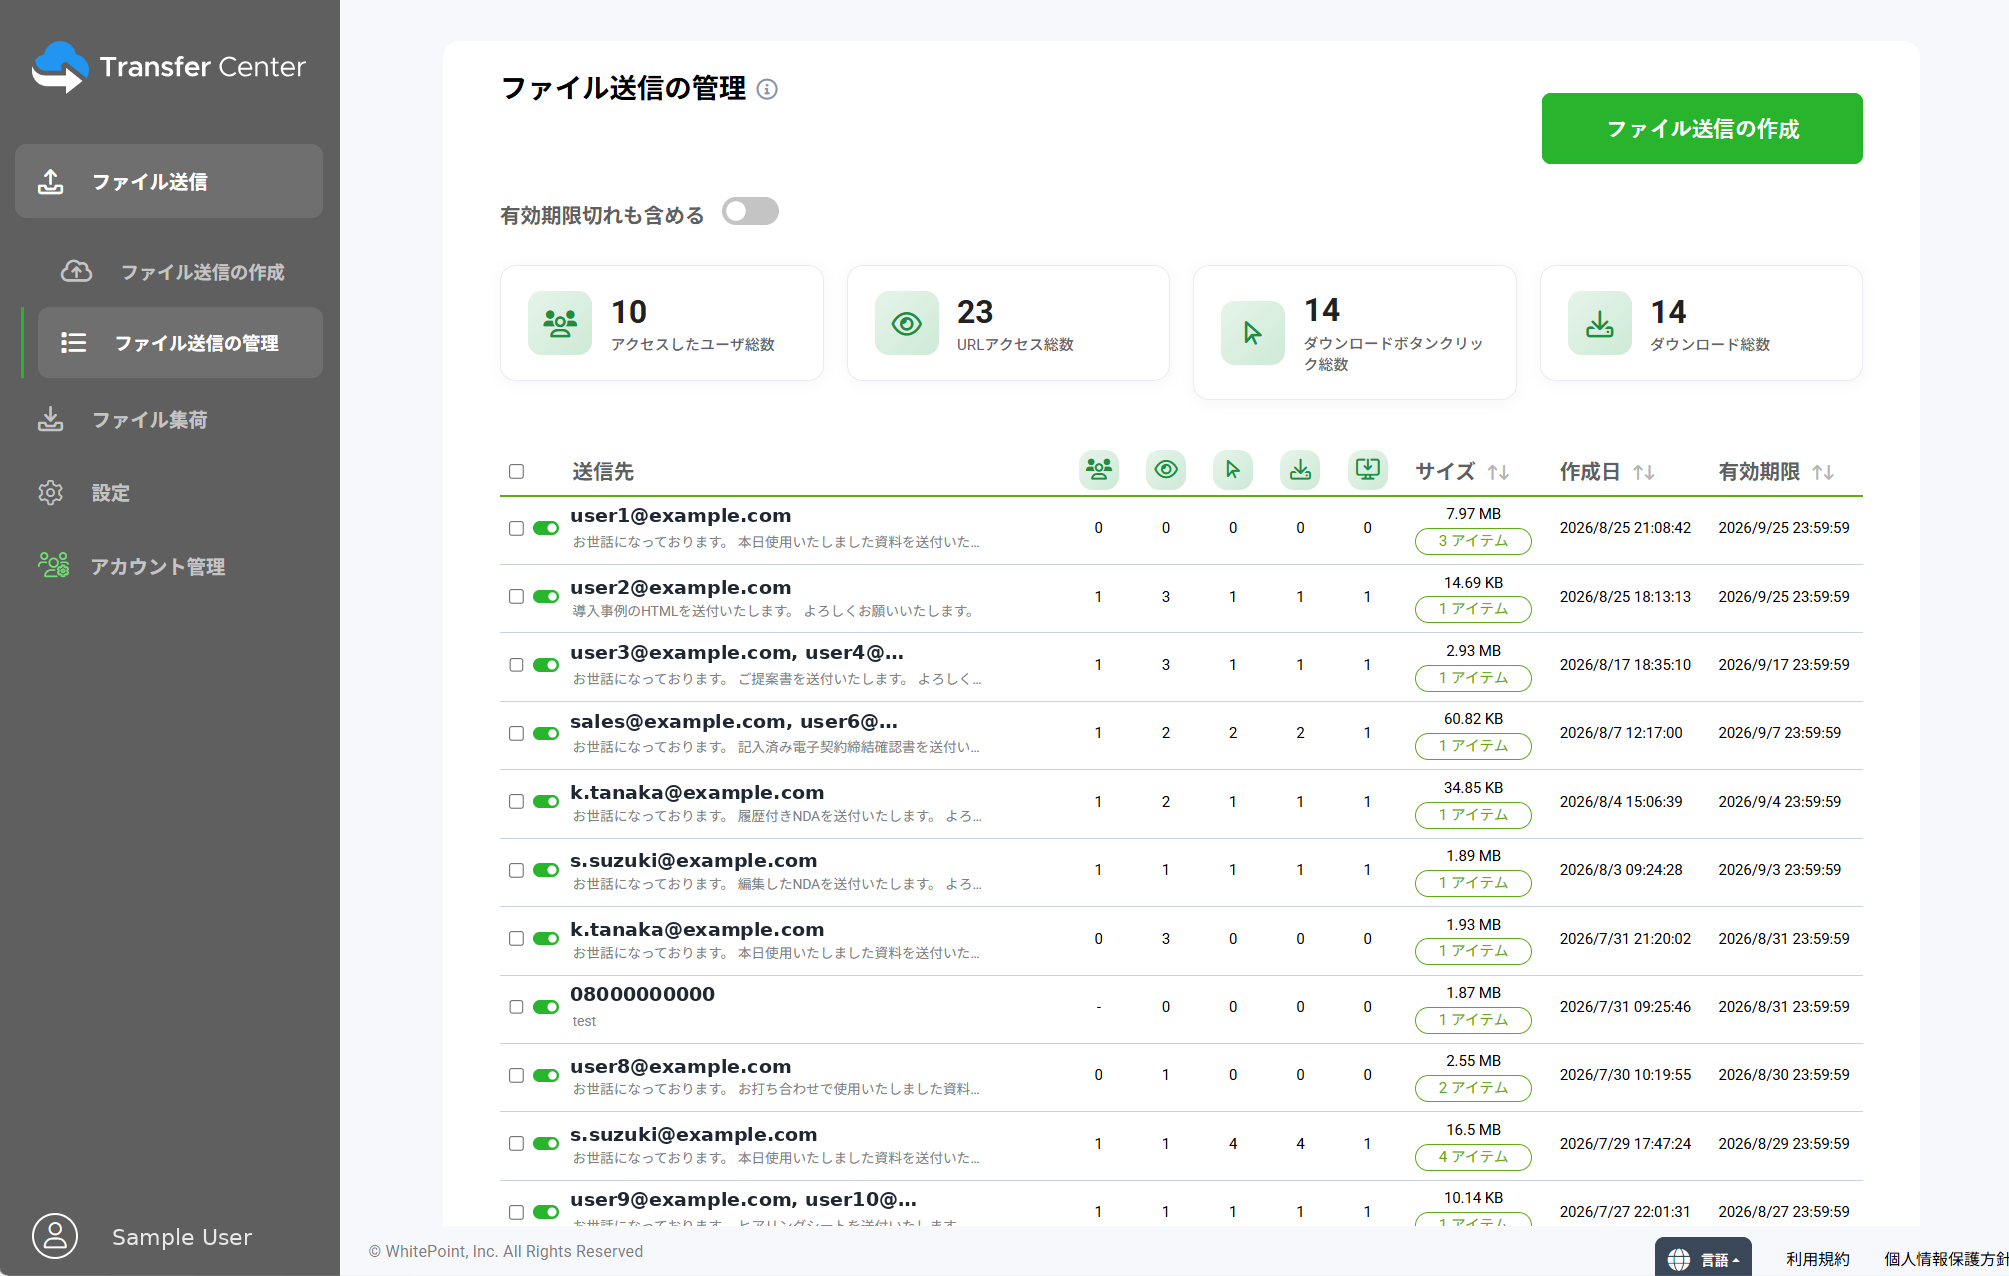This screenshot has height=1276, width=2009.
Task: Click the gear icon beside 設定
Action: point(51,492)
